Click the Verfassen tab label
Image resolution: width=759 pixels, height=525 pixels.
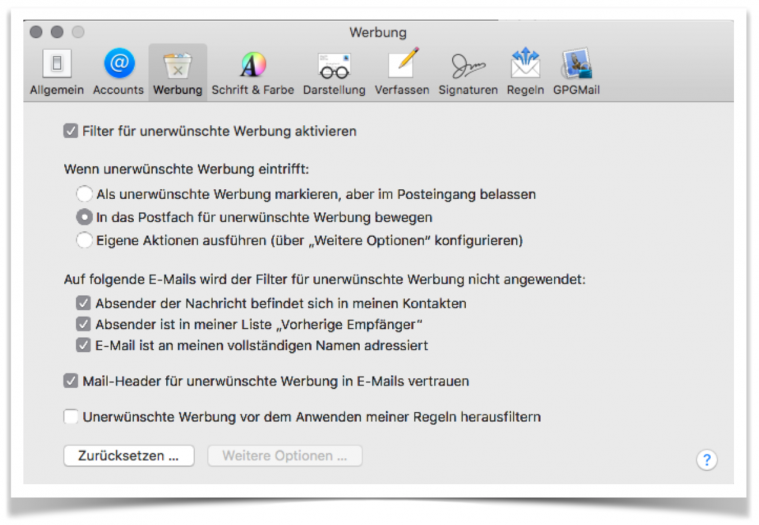tap(402, 90)
